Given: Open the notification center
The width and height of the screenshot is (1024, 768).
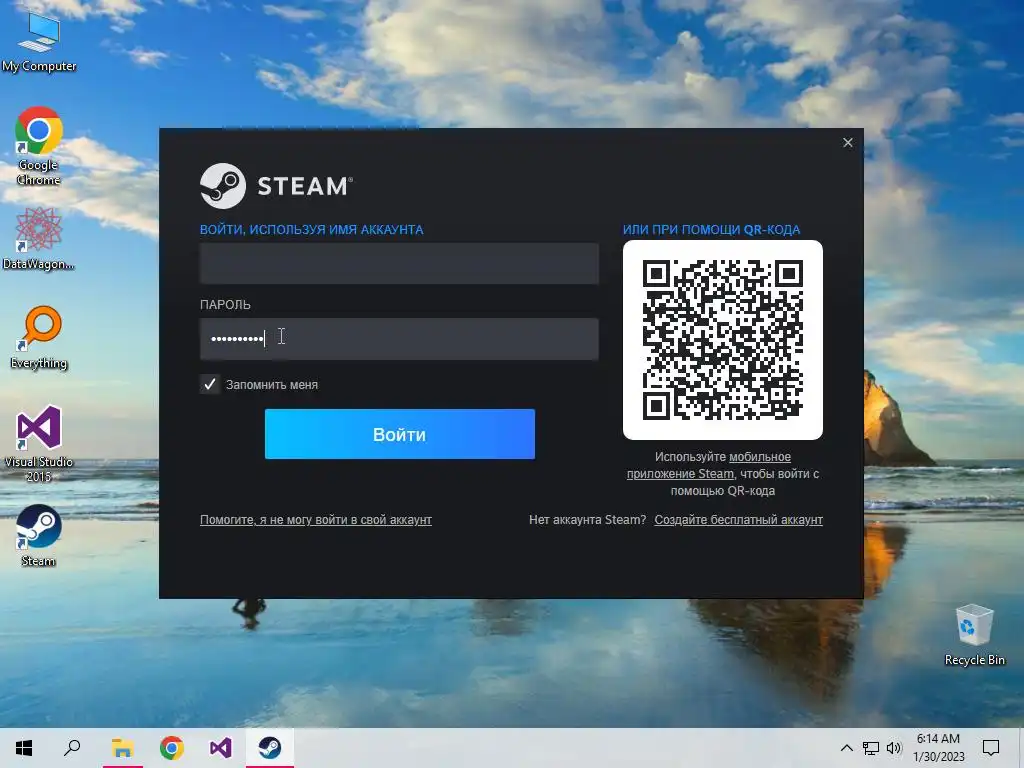Looking at the screenshot, I should pos(991,748).
